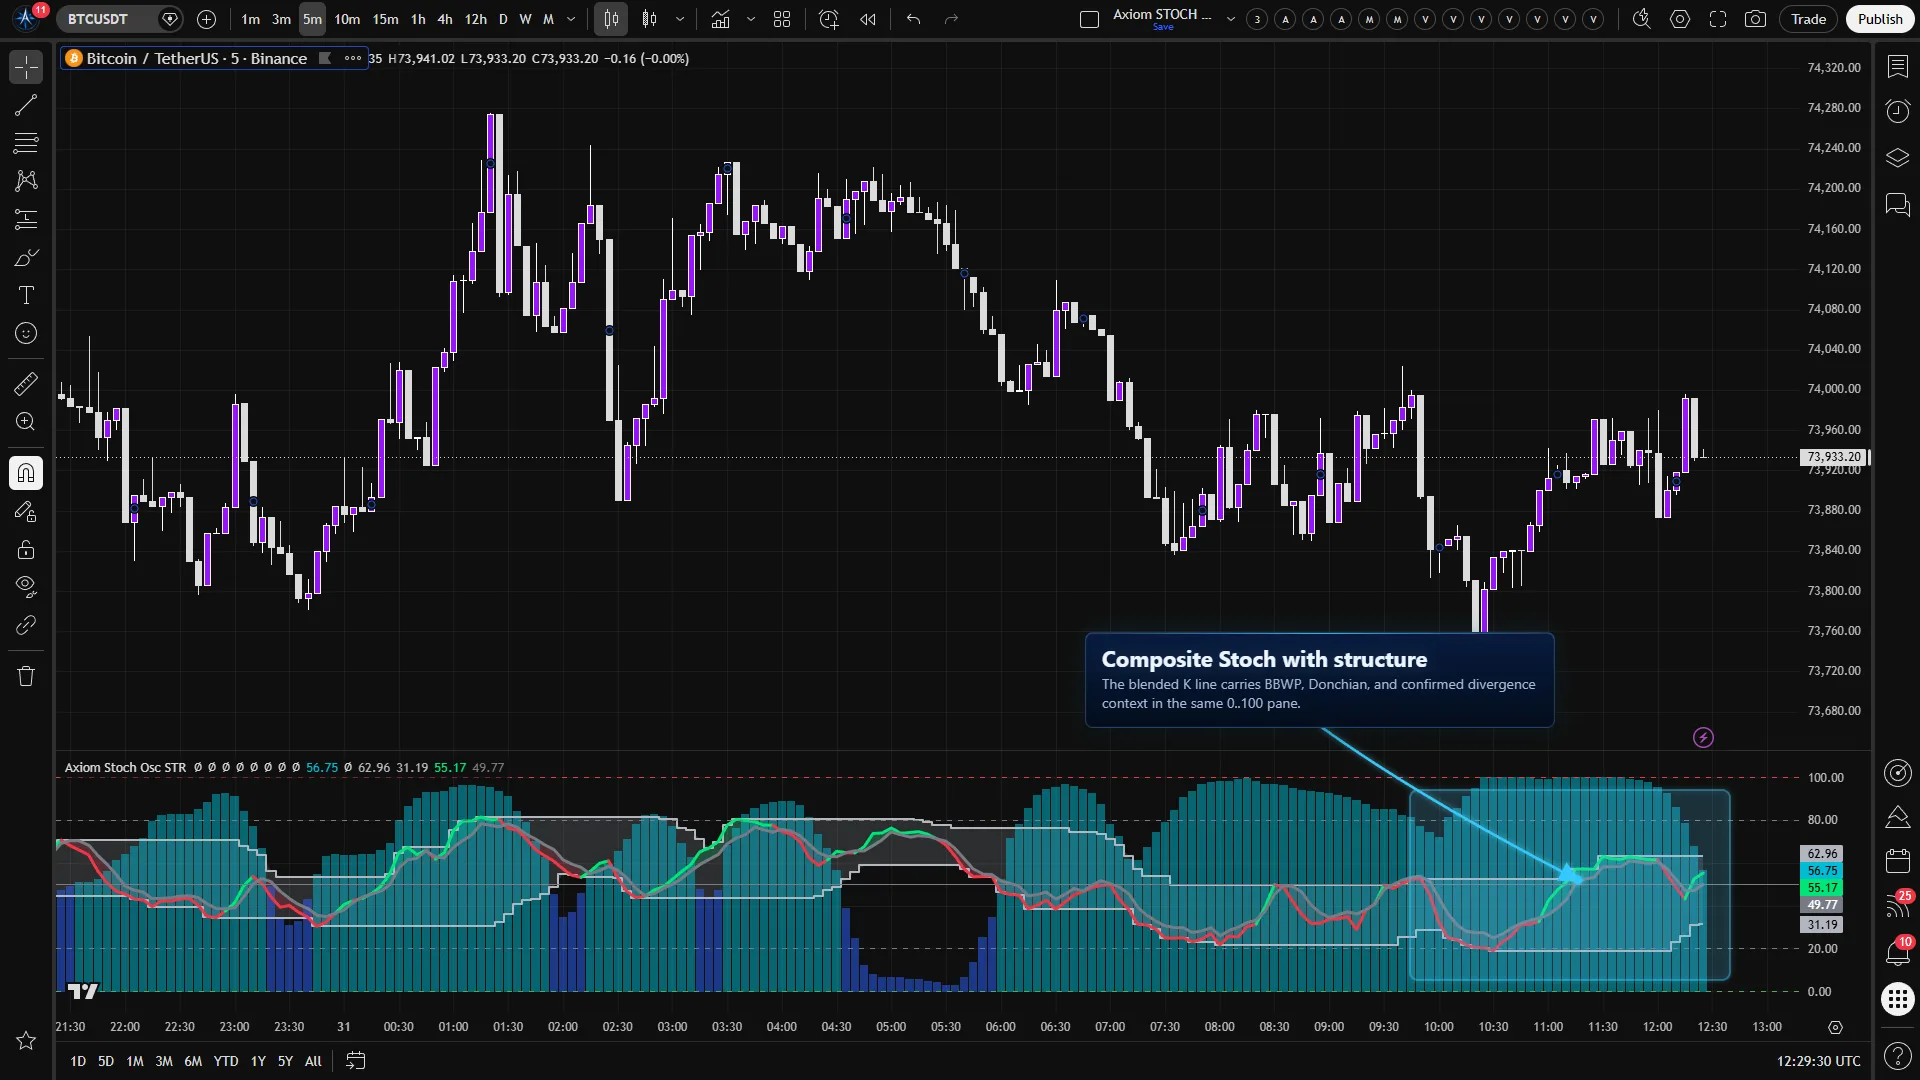Open the watchlist panel icon
The width and height of the screenshot is (1920, 1080).
1897,67
